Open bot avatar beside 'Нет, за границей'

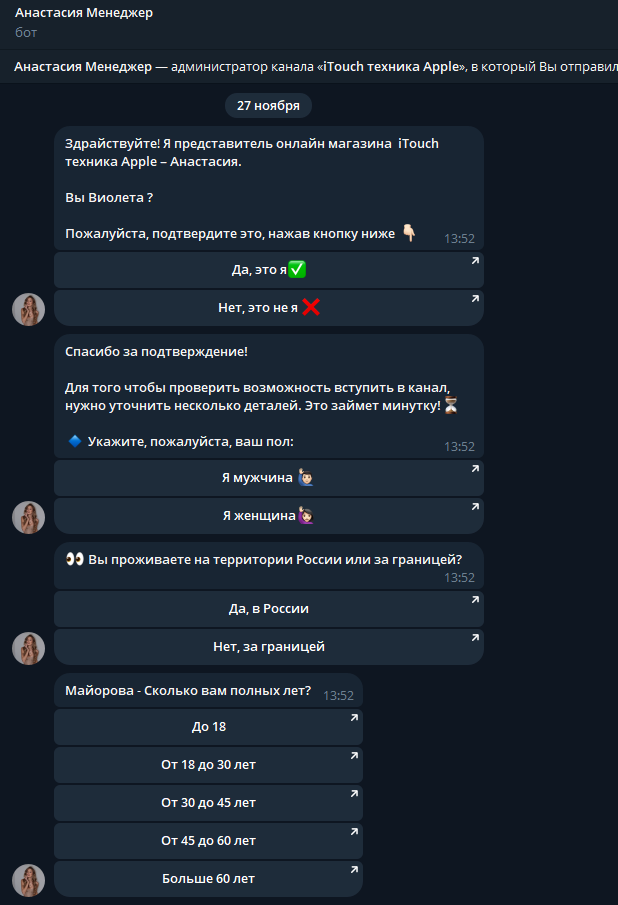coord(29,648)
